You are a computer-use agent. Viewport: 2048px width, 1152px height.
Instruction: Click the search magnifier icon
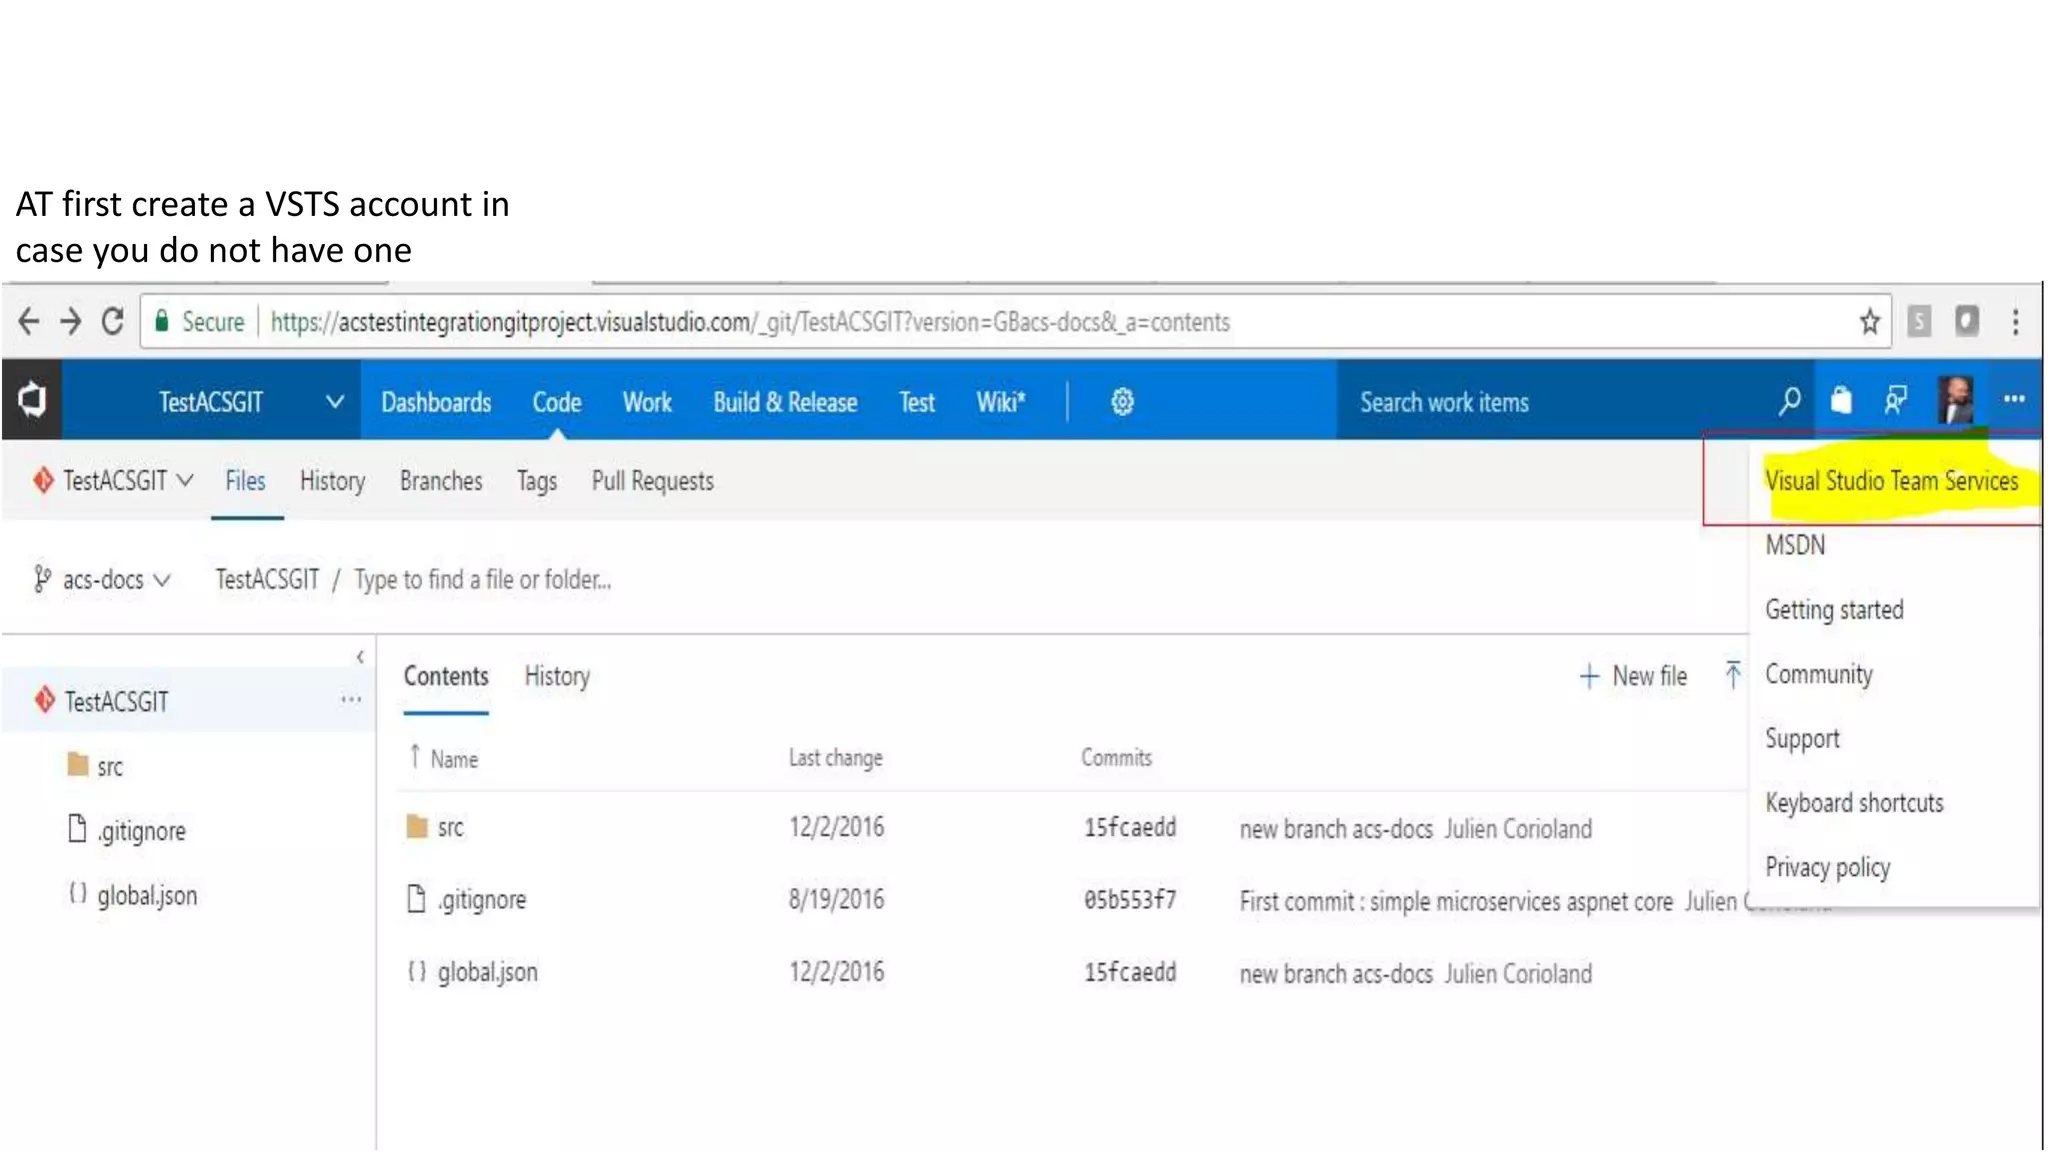[1789, 402]
